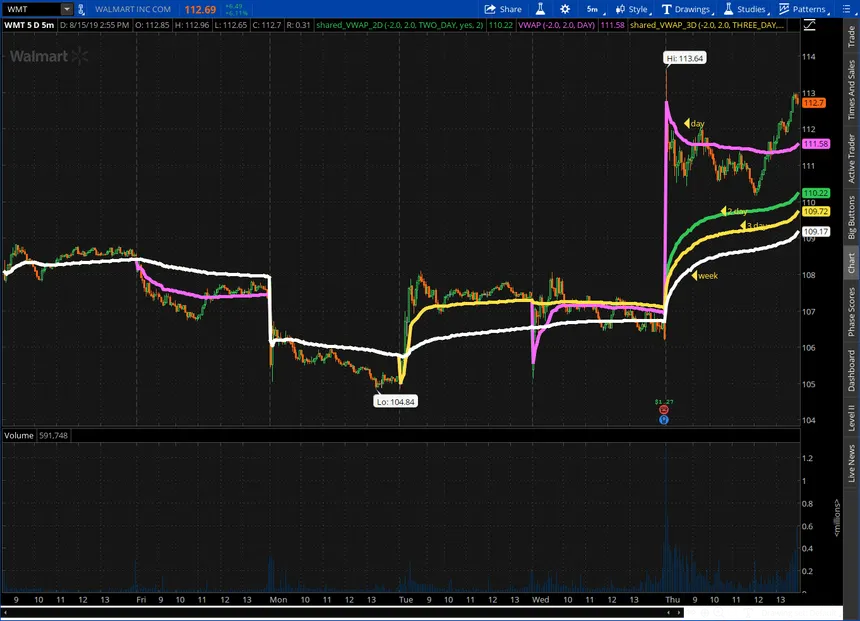This screenshot has height=621, width=860.
Task: Click the scroll left arrow on time axis
Action: pyautogui.click(x=5, y=612)
